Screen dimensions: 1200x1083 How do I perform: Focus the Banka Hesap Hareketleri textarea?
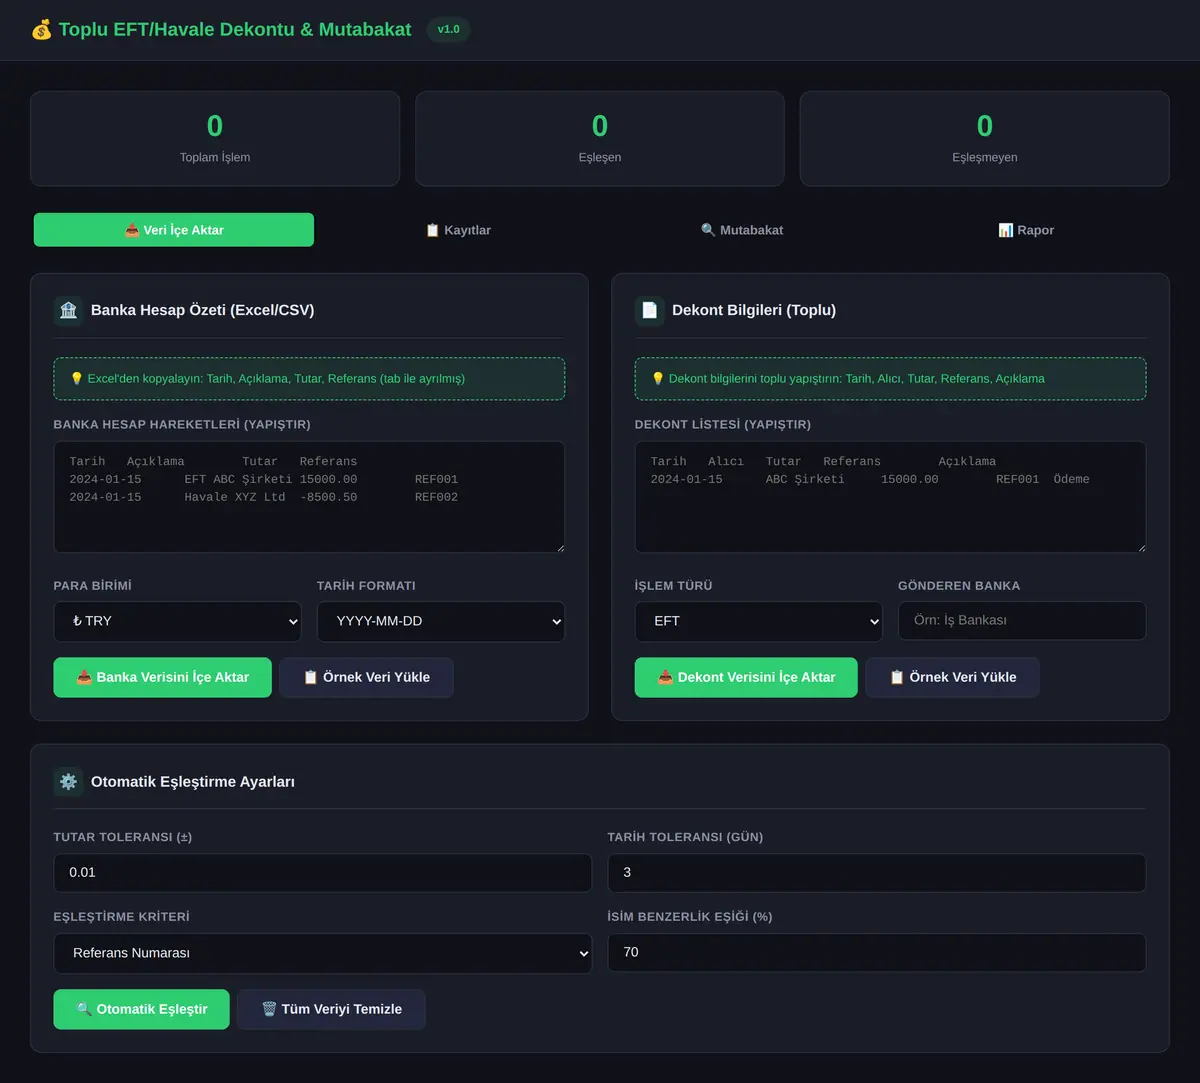[309, 497]
